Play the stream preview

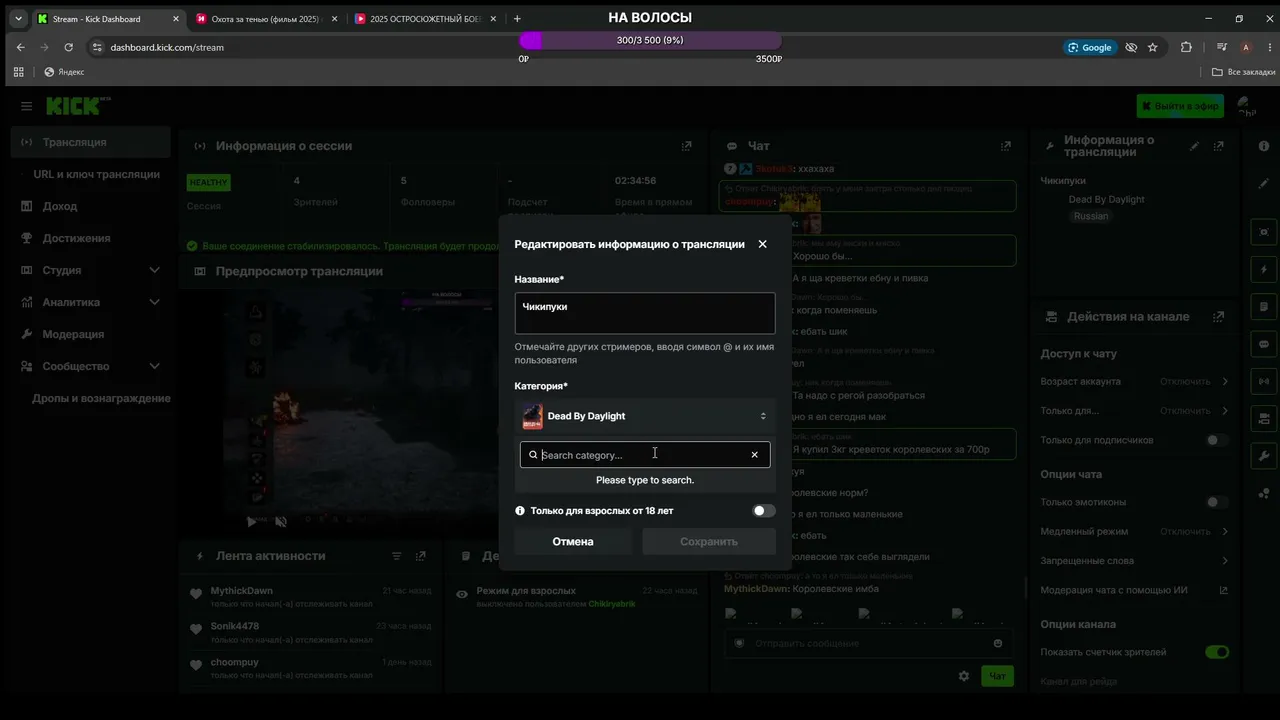[252, 521]
